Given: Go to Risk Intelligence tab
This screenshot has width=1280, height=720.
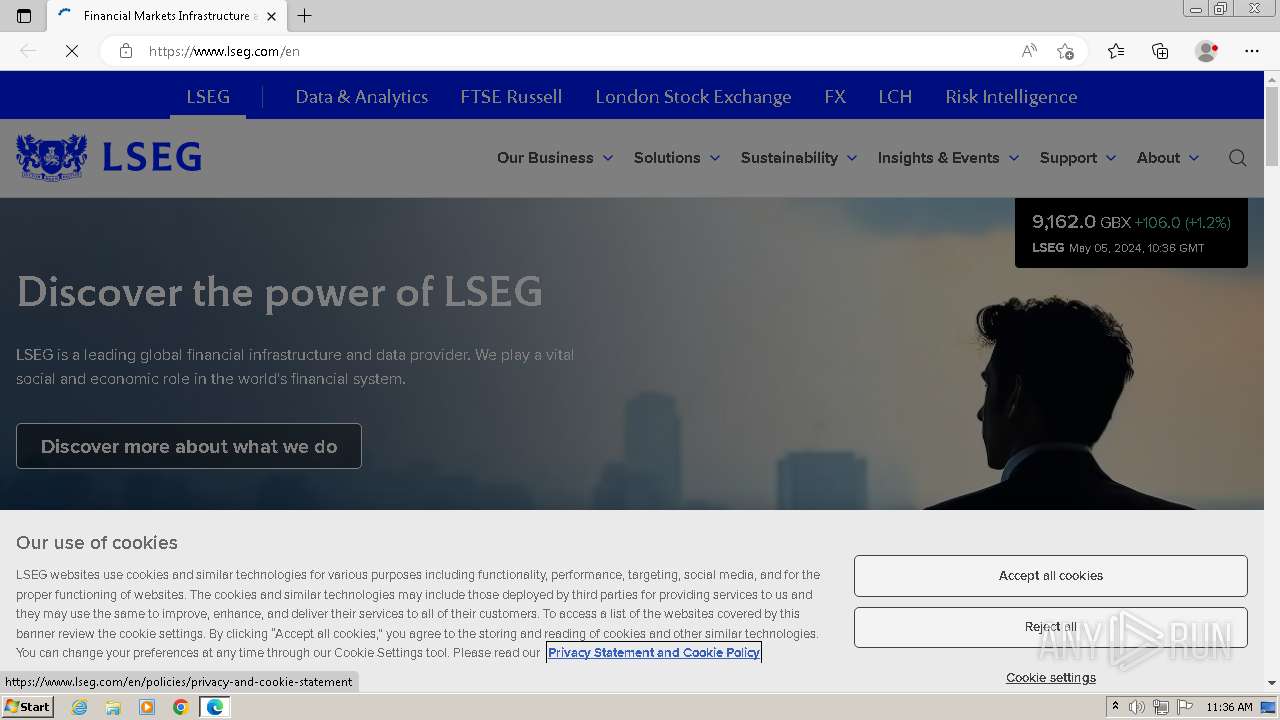Looking at the screenshot, I should (1011, 97).
